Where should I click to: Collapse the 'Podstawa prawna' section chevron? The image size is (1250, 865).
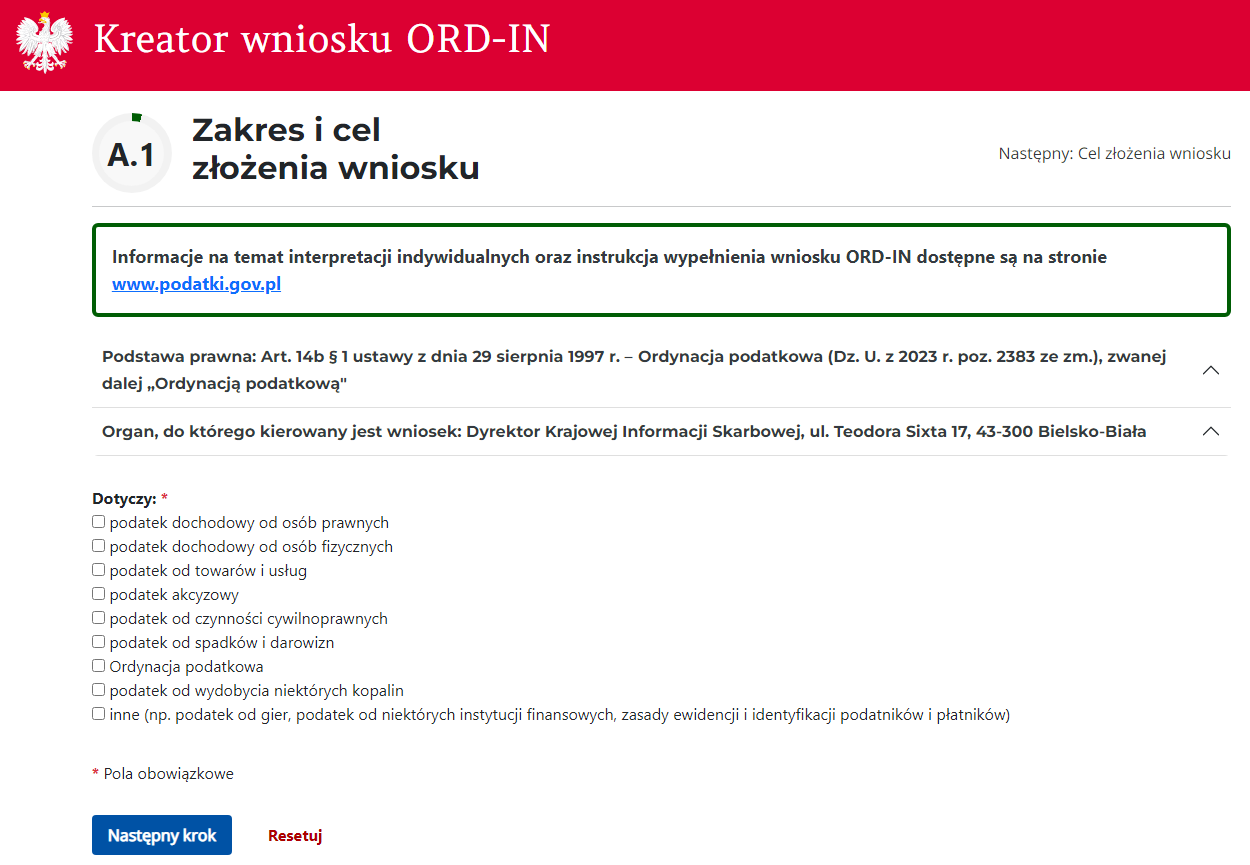click(1210, 370)
